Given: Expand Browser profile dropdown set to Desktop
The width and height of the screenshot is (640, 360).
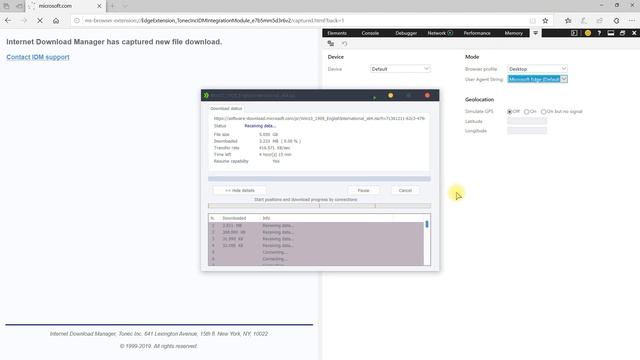Looking at the screenshot, I should click(x=537, y=69).
